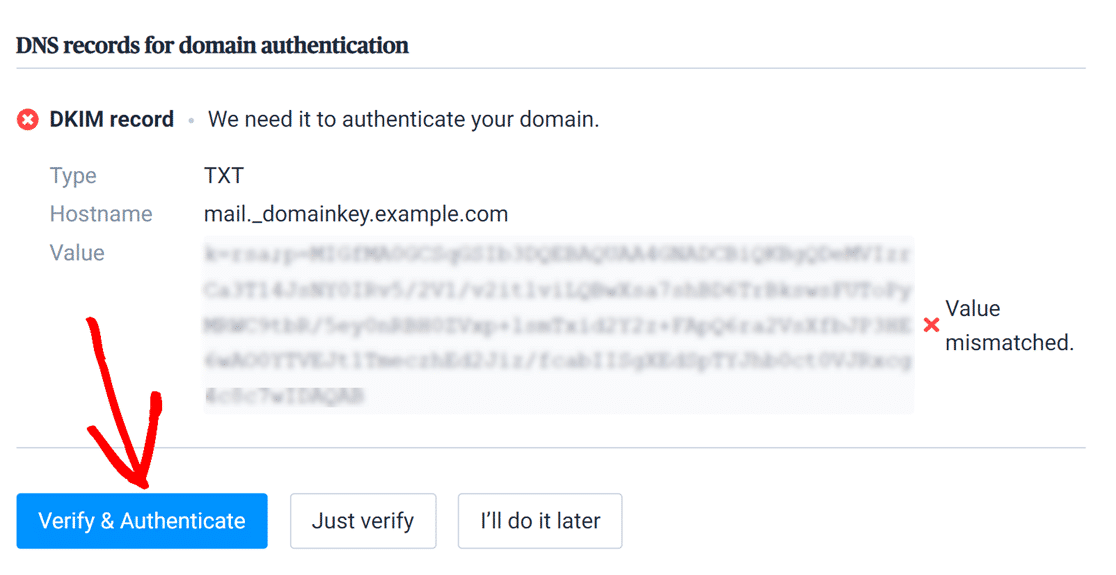1116x575 pixels.
Task: Click the Value mismatched status text
Action: [x=1009, y=325]
